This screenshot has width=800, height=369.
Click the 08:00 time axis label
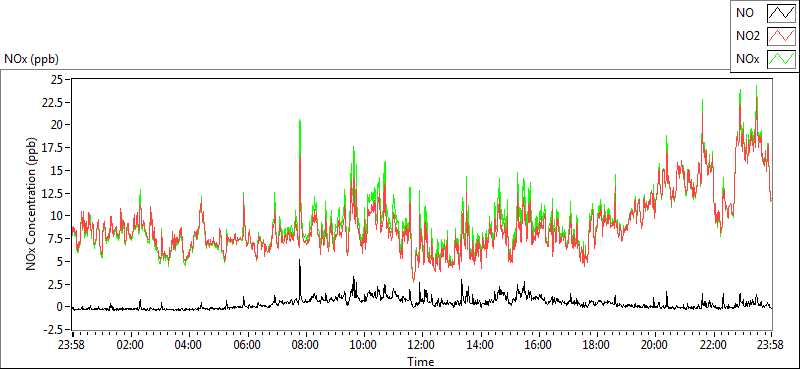coord(305,344)
